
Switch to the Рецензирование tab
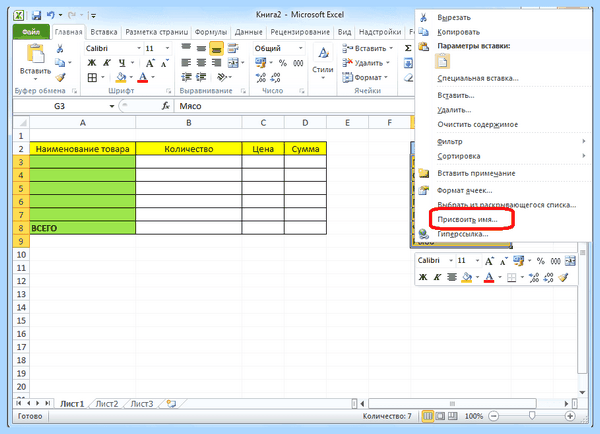(x=300, y=32)
